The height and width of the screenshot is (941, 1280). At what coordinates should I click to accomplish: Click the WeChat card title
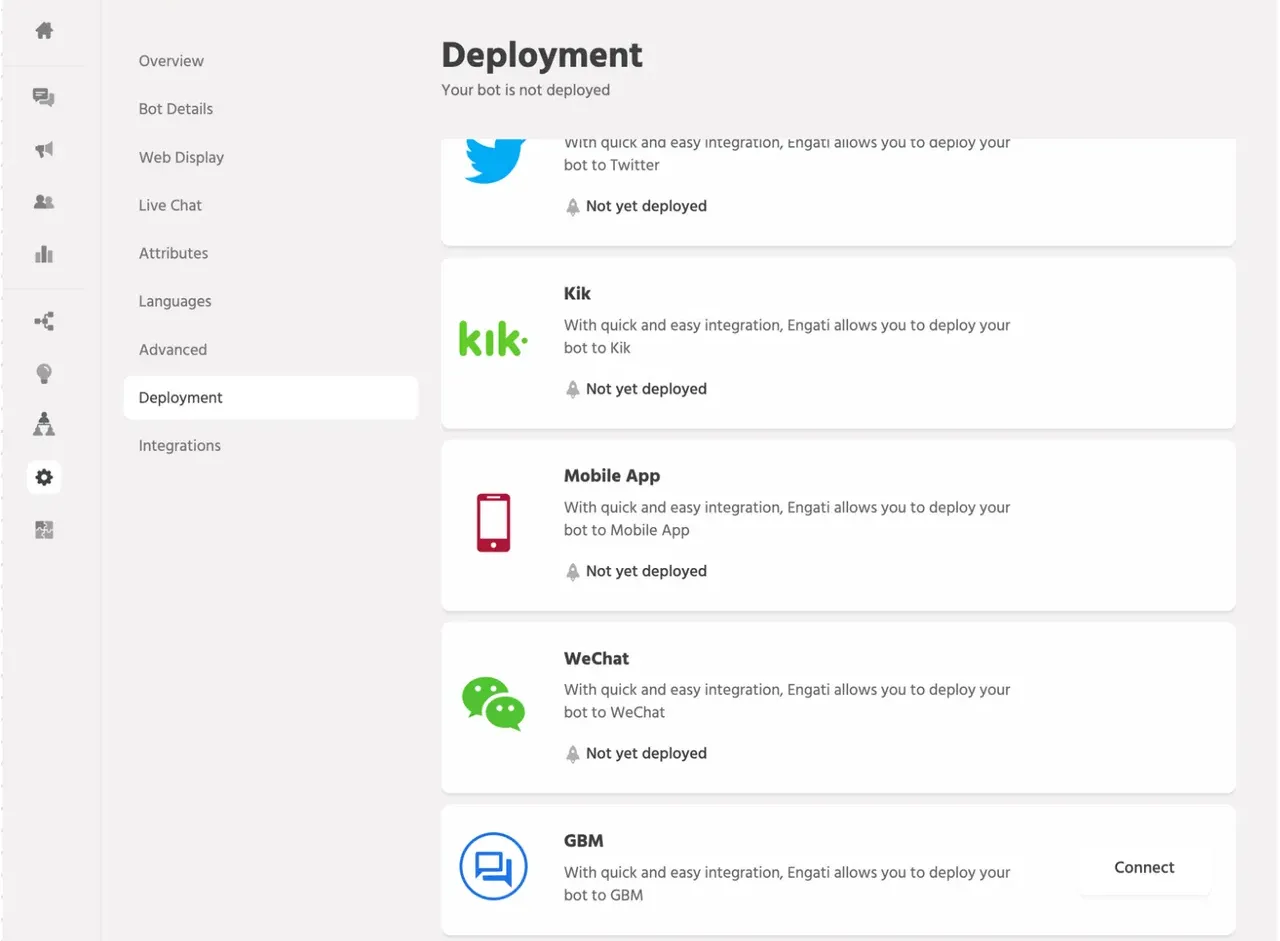tap(596, 658)
